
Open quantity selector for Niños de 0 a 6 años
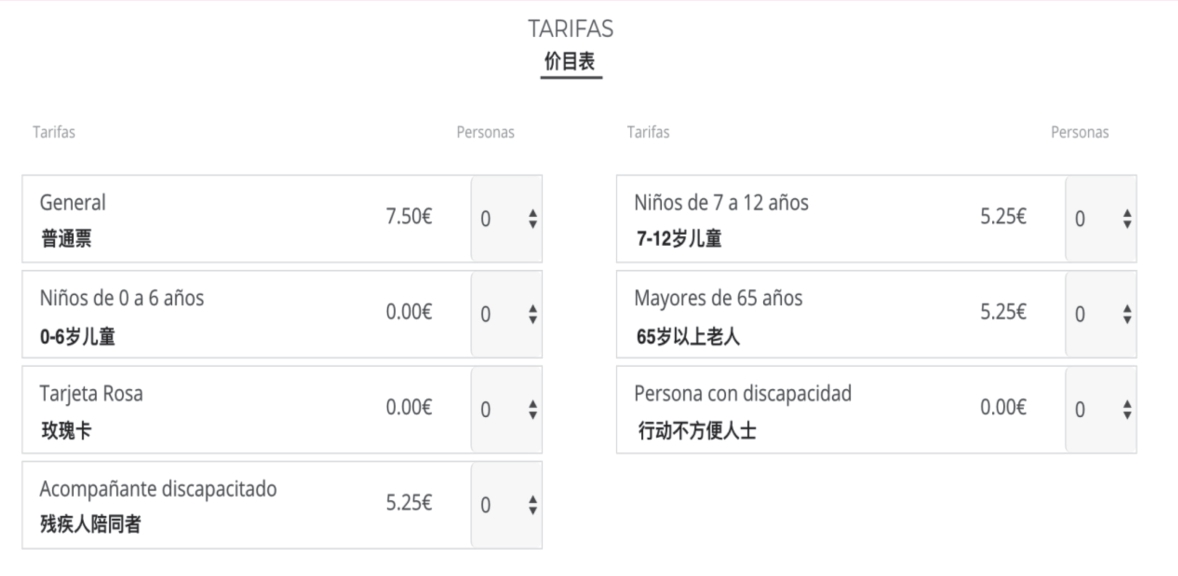pyautogui.click(x=507, y=314)
